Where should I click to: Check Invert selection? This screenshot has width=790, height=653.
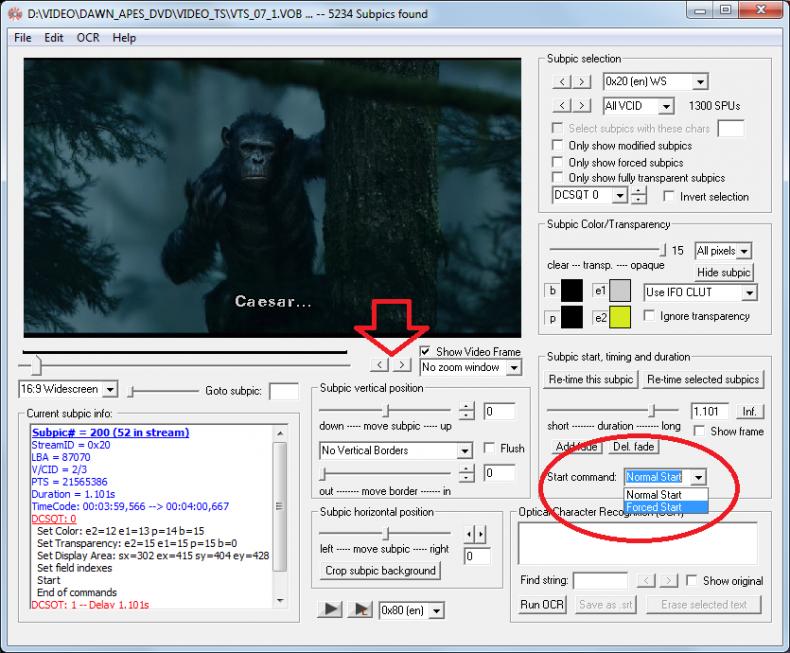click(669, 196)
